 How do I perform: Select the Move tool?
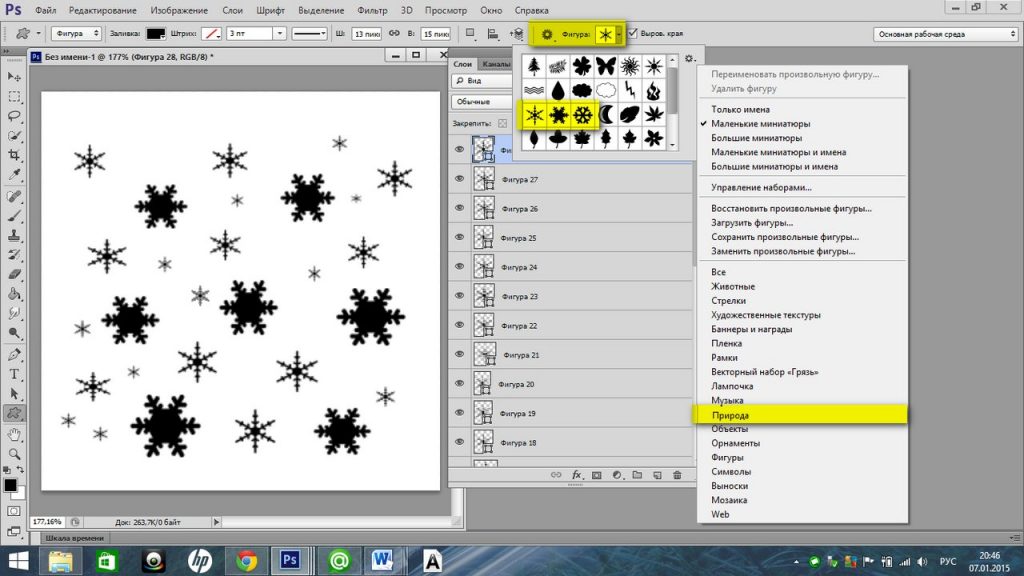14,77
